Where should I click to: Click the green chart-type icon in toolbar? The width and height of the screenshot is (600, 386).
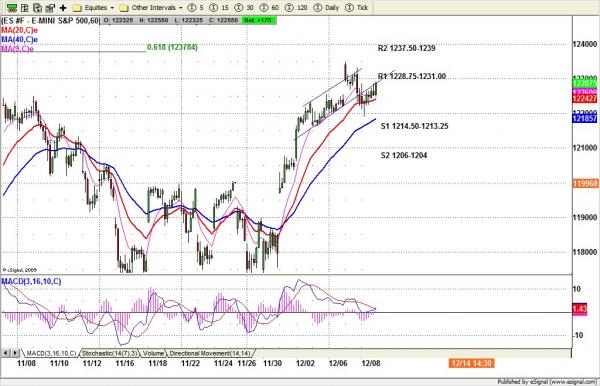pyautogui.click(x=11, y=7)
